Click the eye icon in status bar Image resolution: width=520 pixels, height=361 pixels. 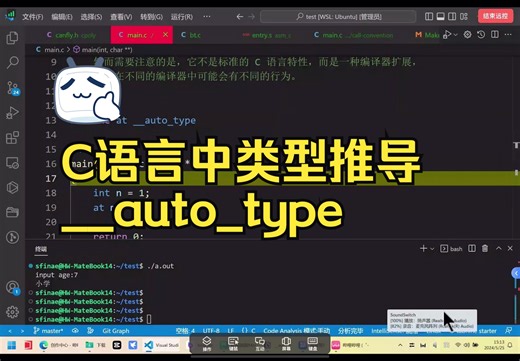tap(75, 331)
